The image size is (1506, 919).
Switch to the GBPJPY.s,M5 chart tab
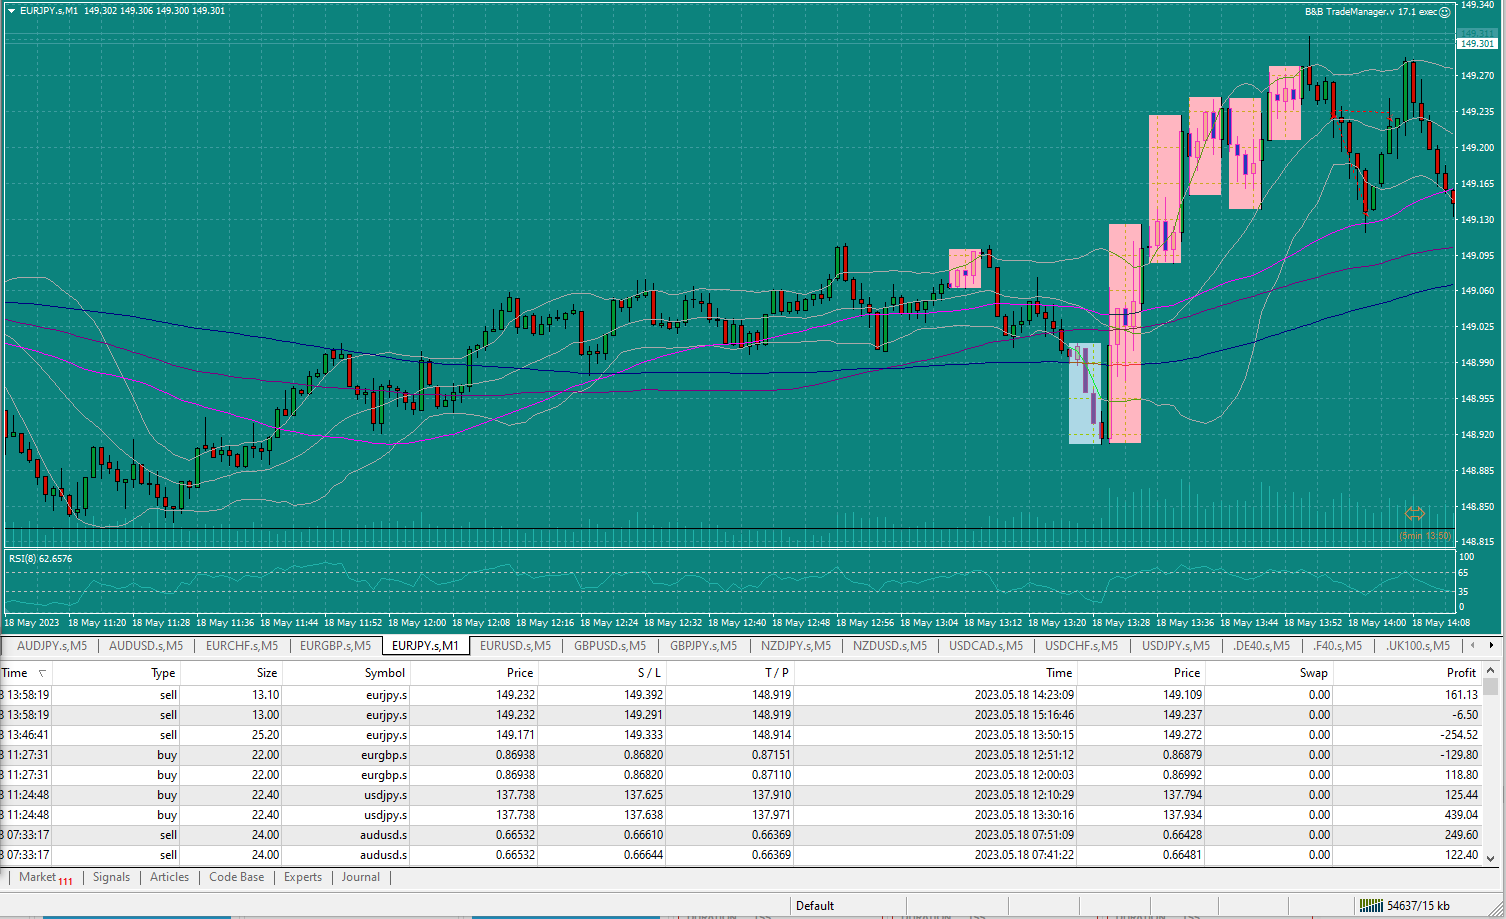pos(703,646)
